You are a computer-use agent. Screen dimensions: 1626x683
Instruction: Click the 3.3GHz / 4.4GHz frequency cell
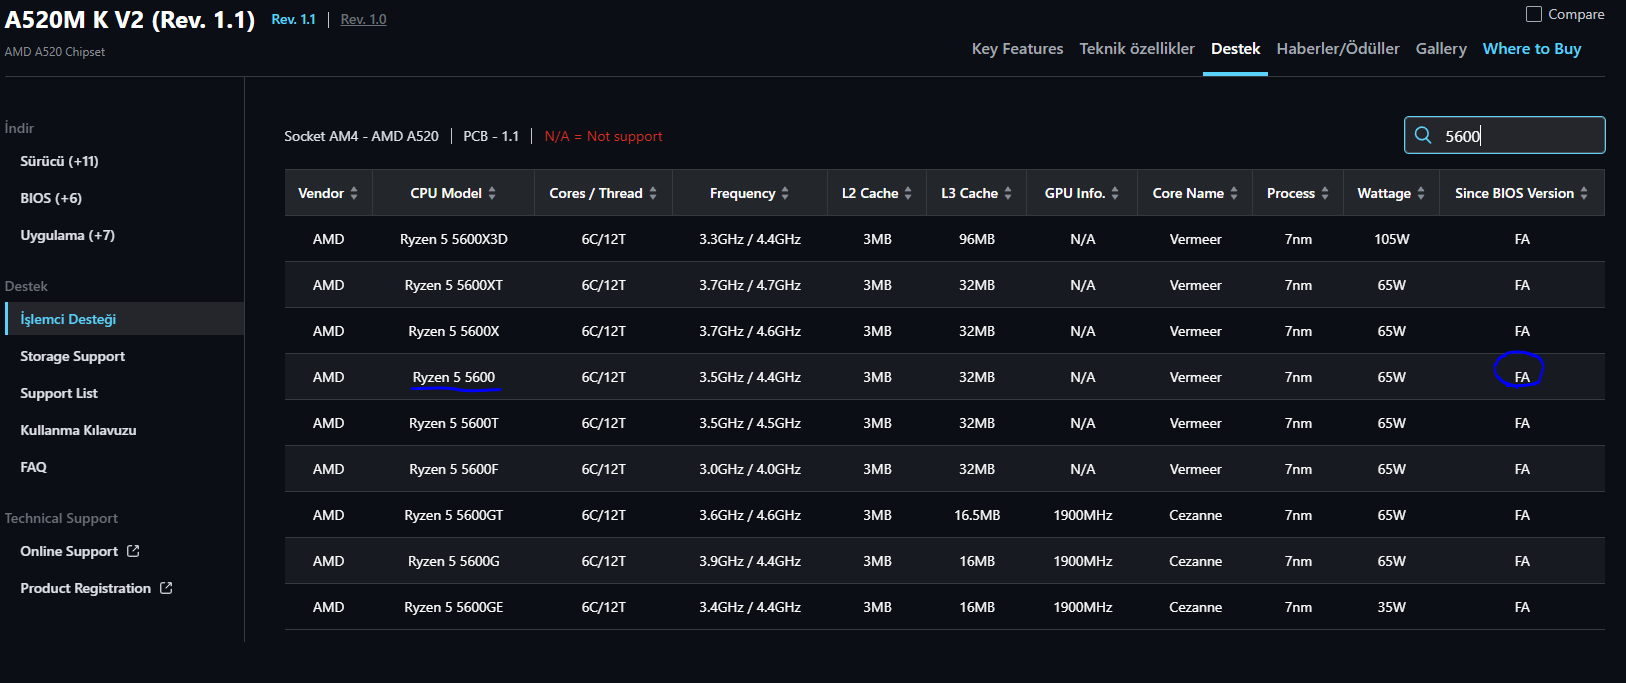pos(750,239)
